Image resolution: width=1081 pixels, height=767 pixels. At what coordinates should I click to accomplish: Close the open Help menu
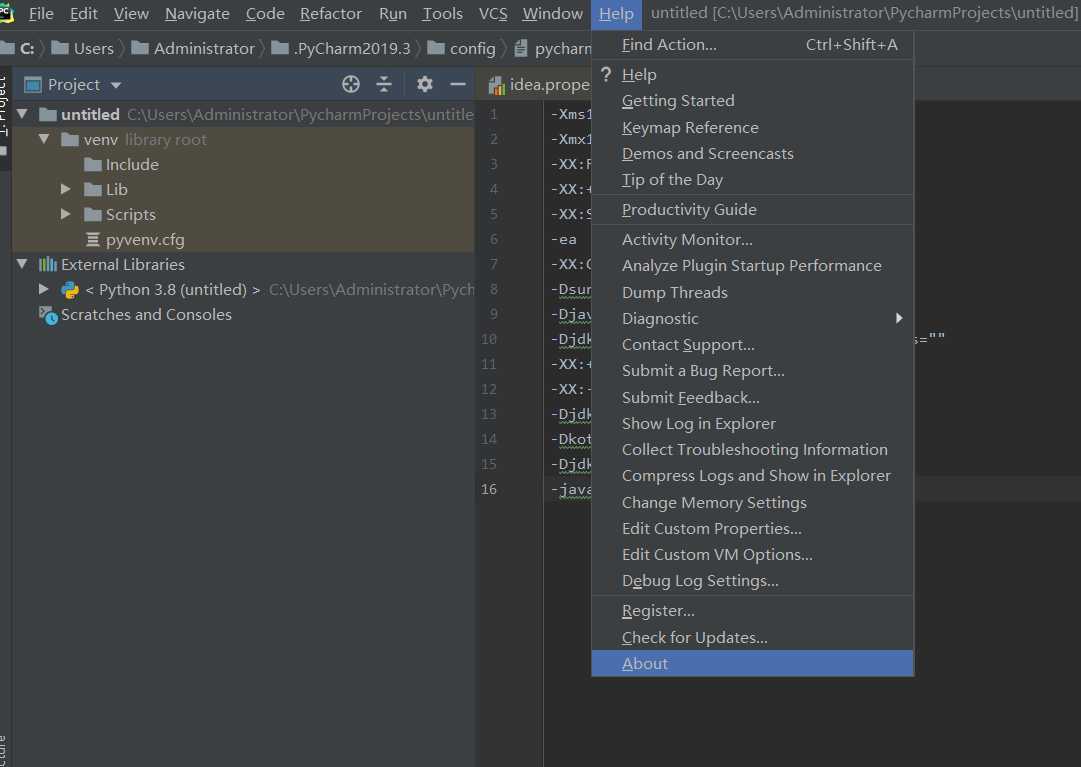(x=616, y=14)
